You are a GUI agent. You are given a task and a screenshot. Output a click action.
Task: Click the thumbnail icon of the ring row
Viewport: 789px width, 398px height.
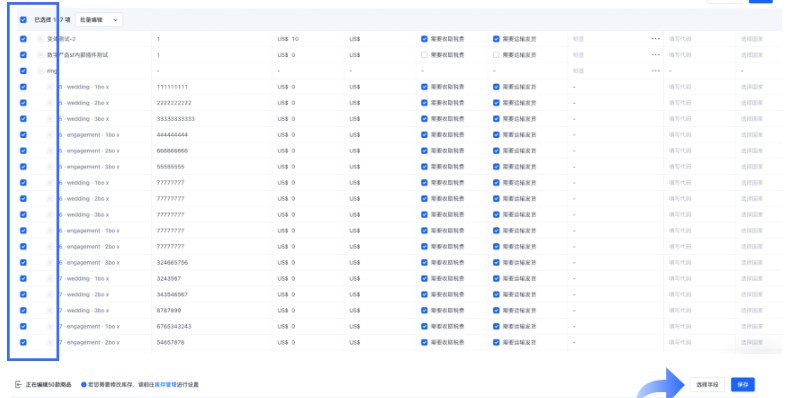40,71
